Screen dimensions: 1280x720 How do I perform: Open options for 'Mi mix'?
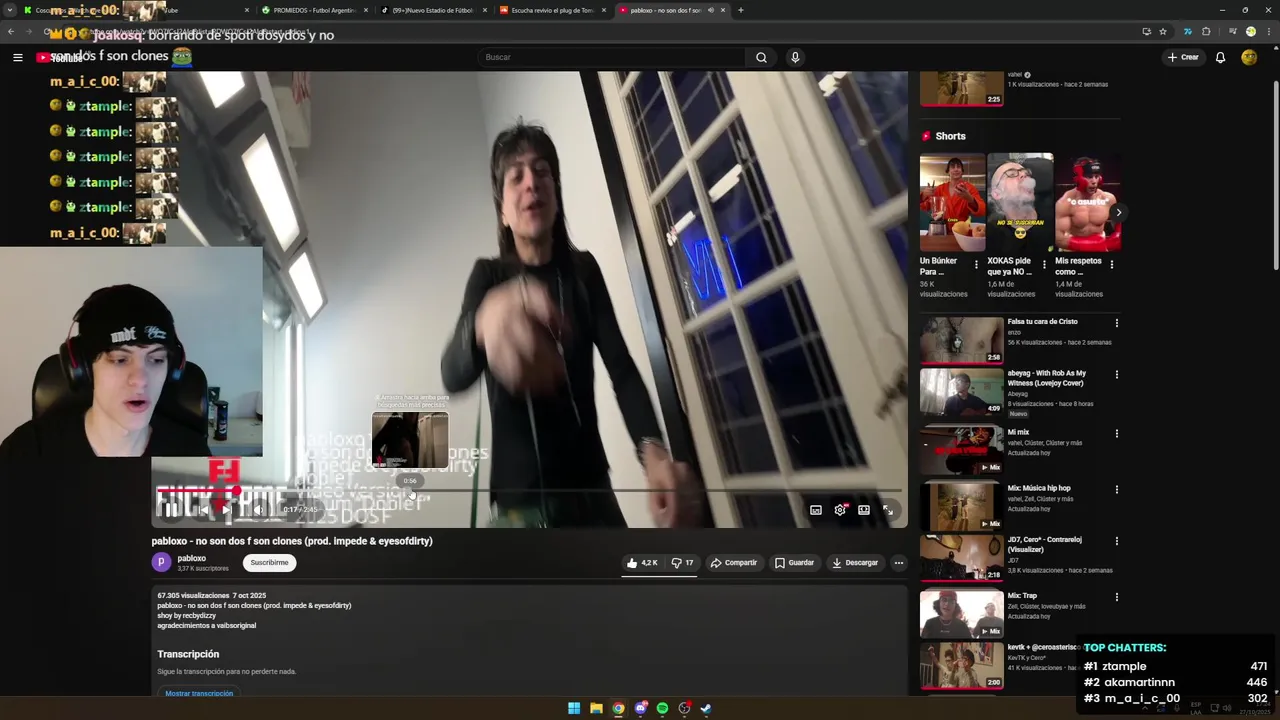pyautogui.click(x=1116, y=434)
